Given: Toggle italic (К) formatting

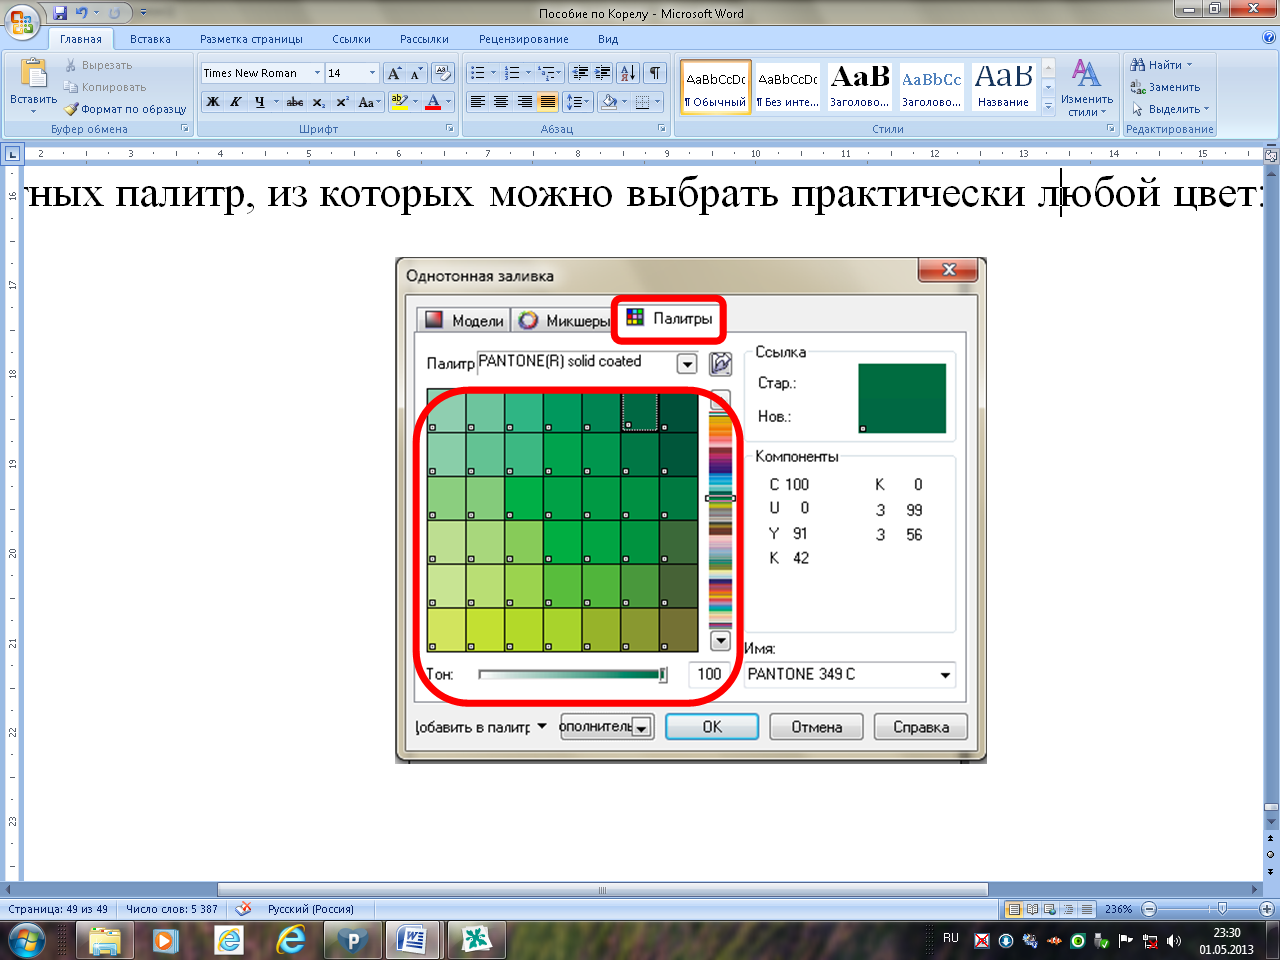Looking at the screenshot, I should [236, 102].
